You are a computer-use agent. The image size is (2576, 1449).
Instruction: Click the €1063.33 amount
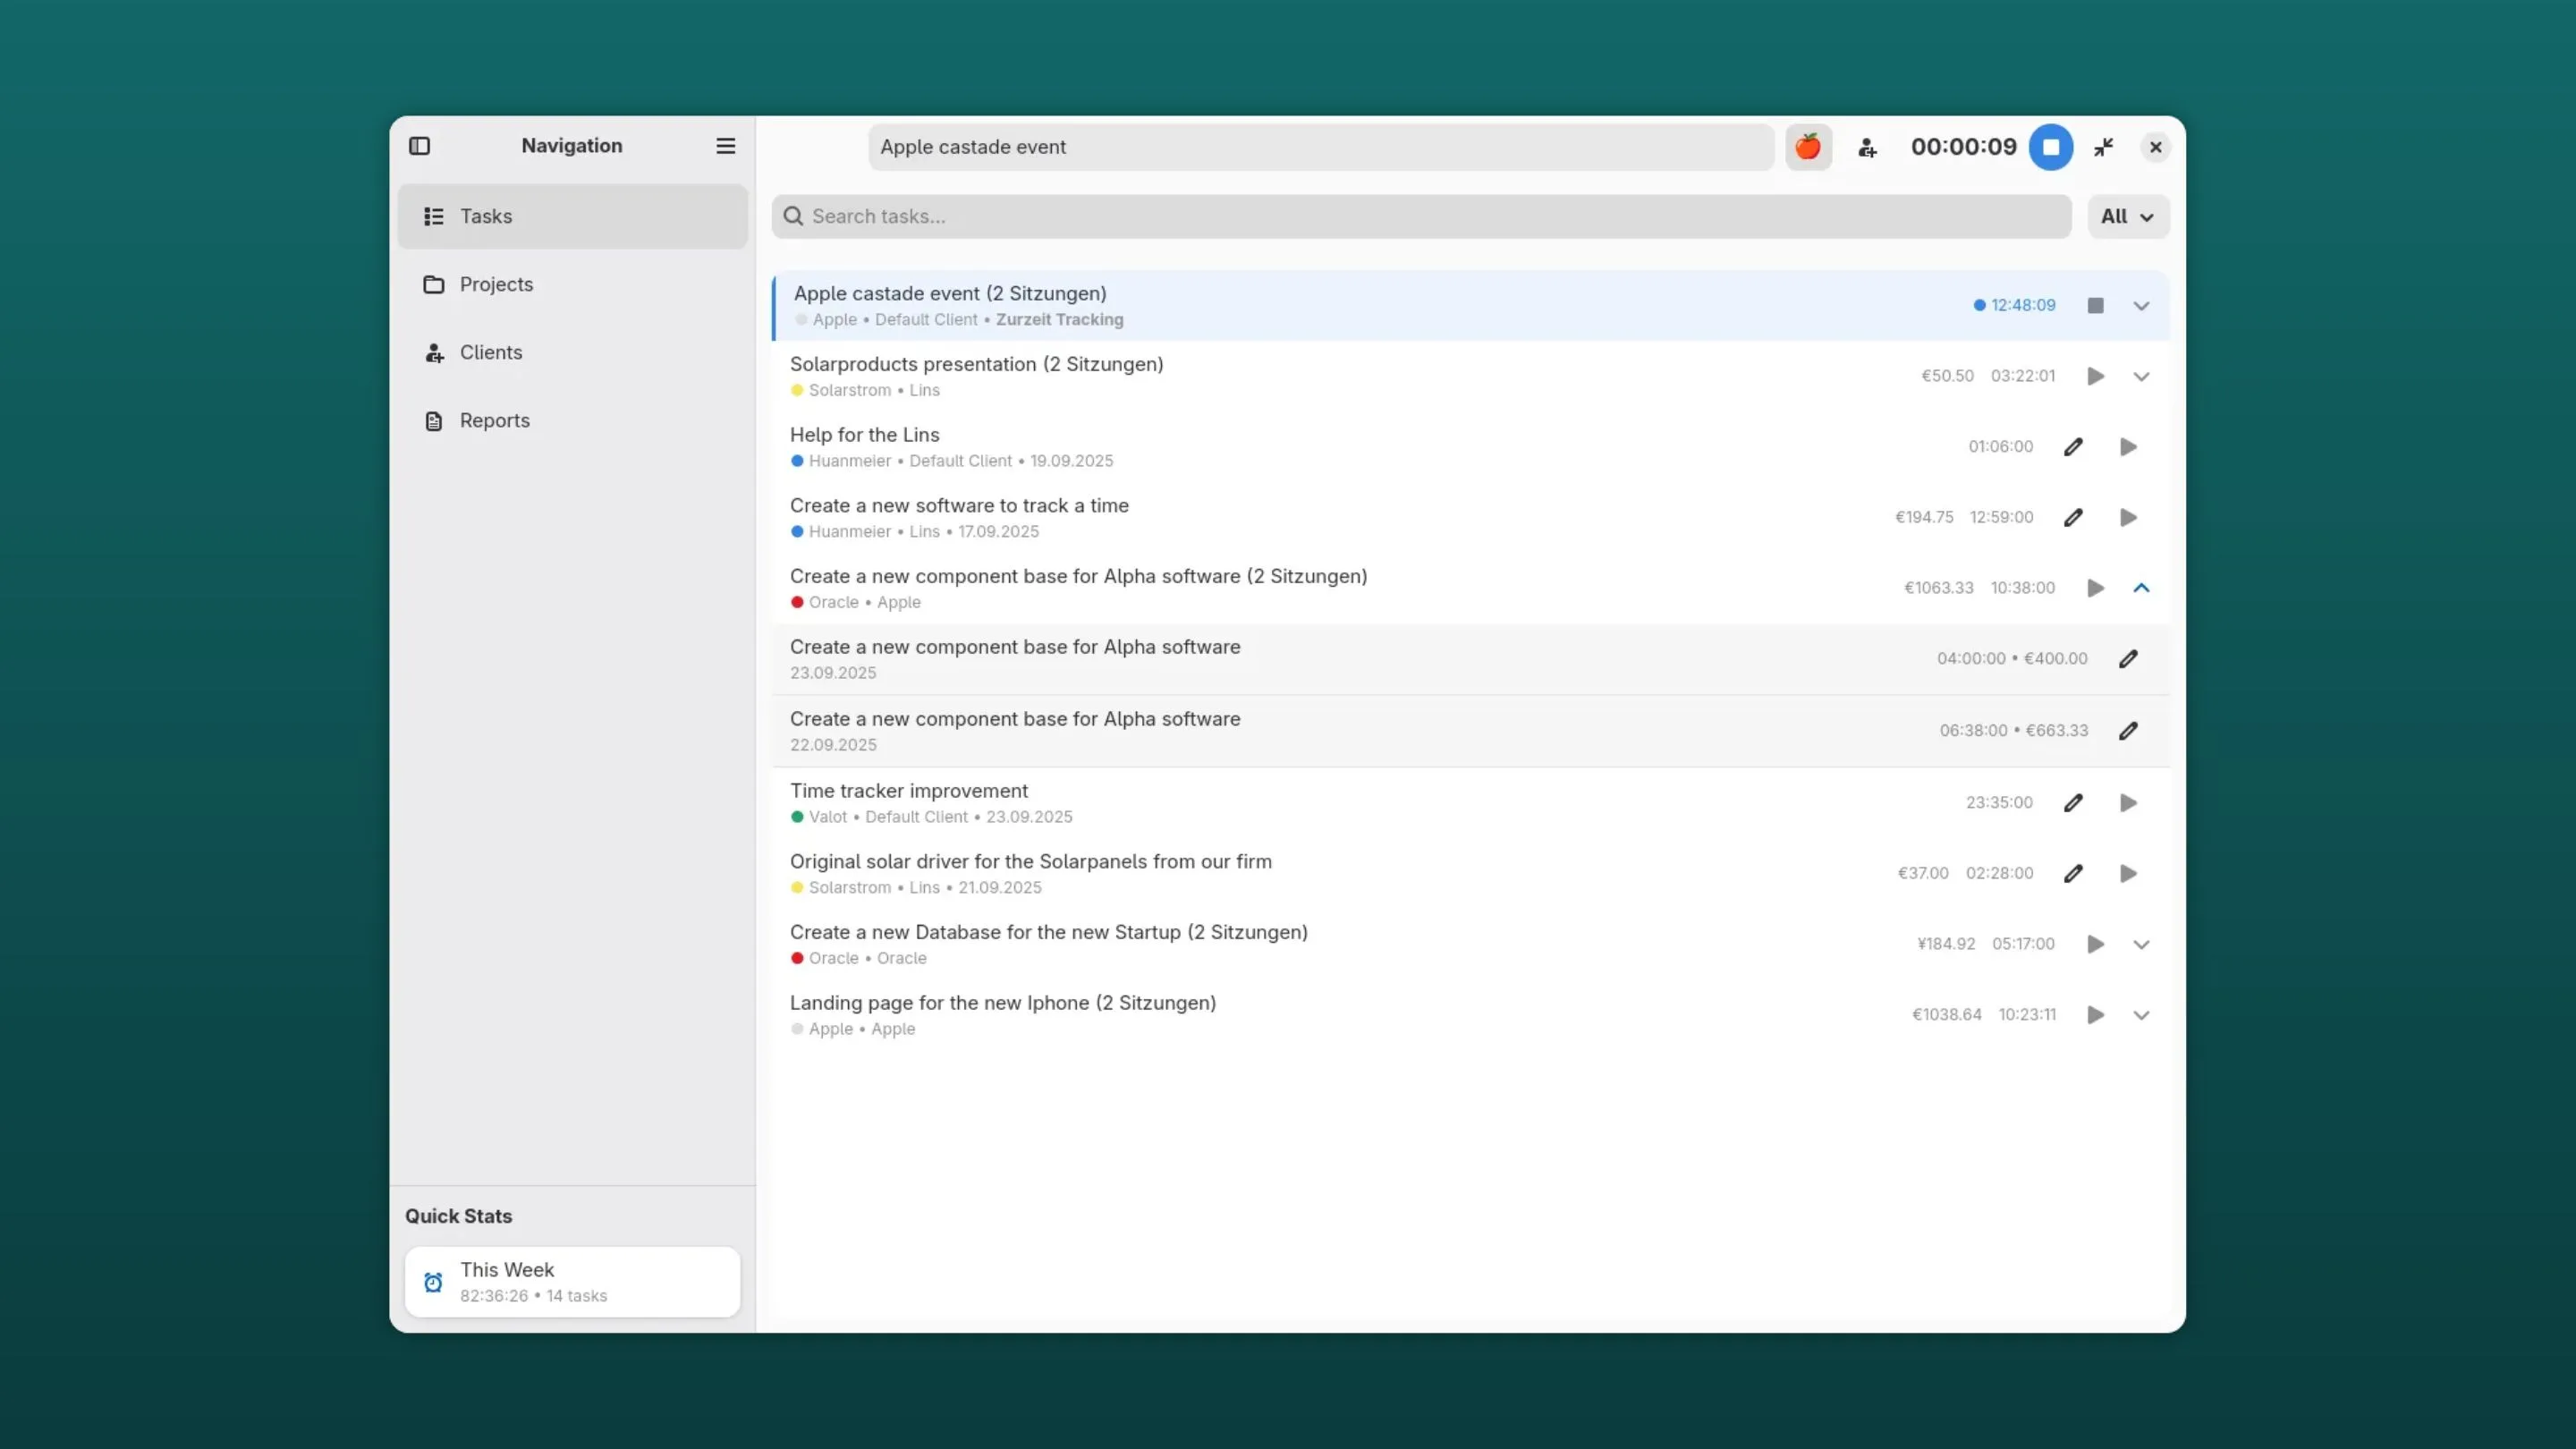tap(1938, 588)
